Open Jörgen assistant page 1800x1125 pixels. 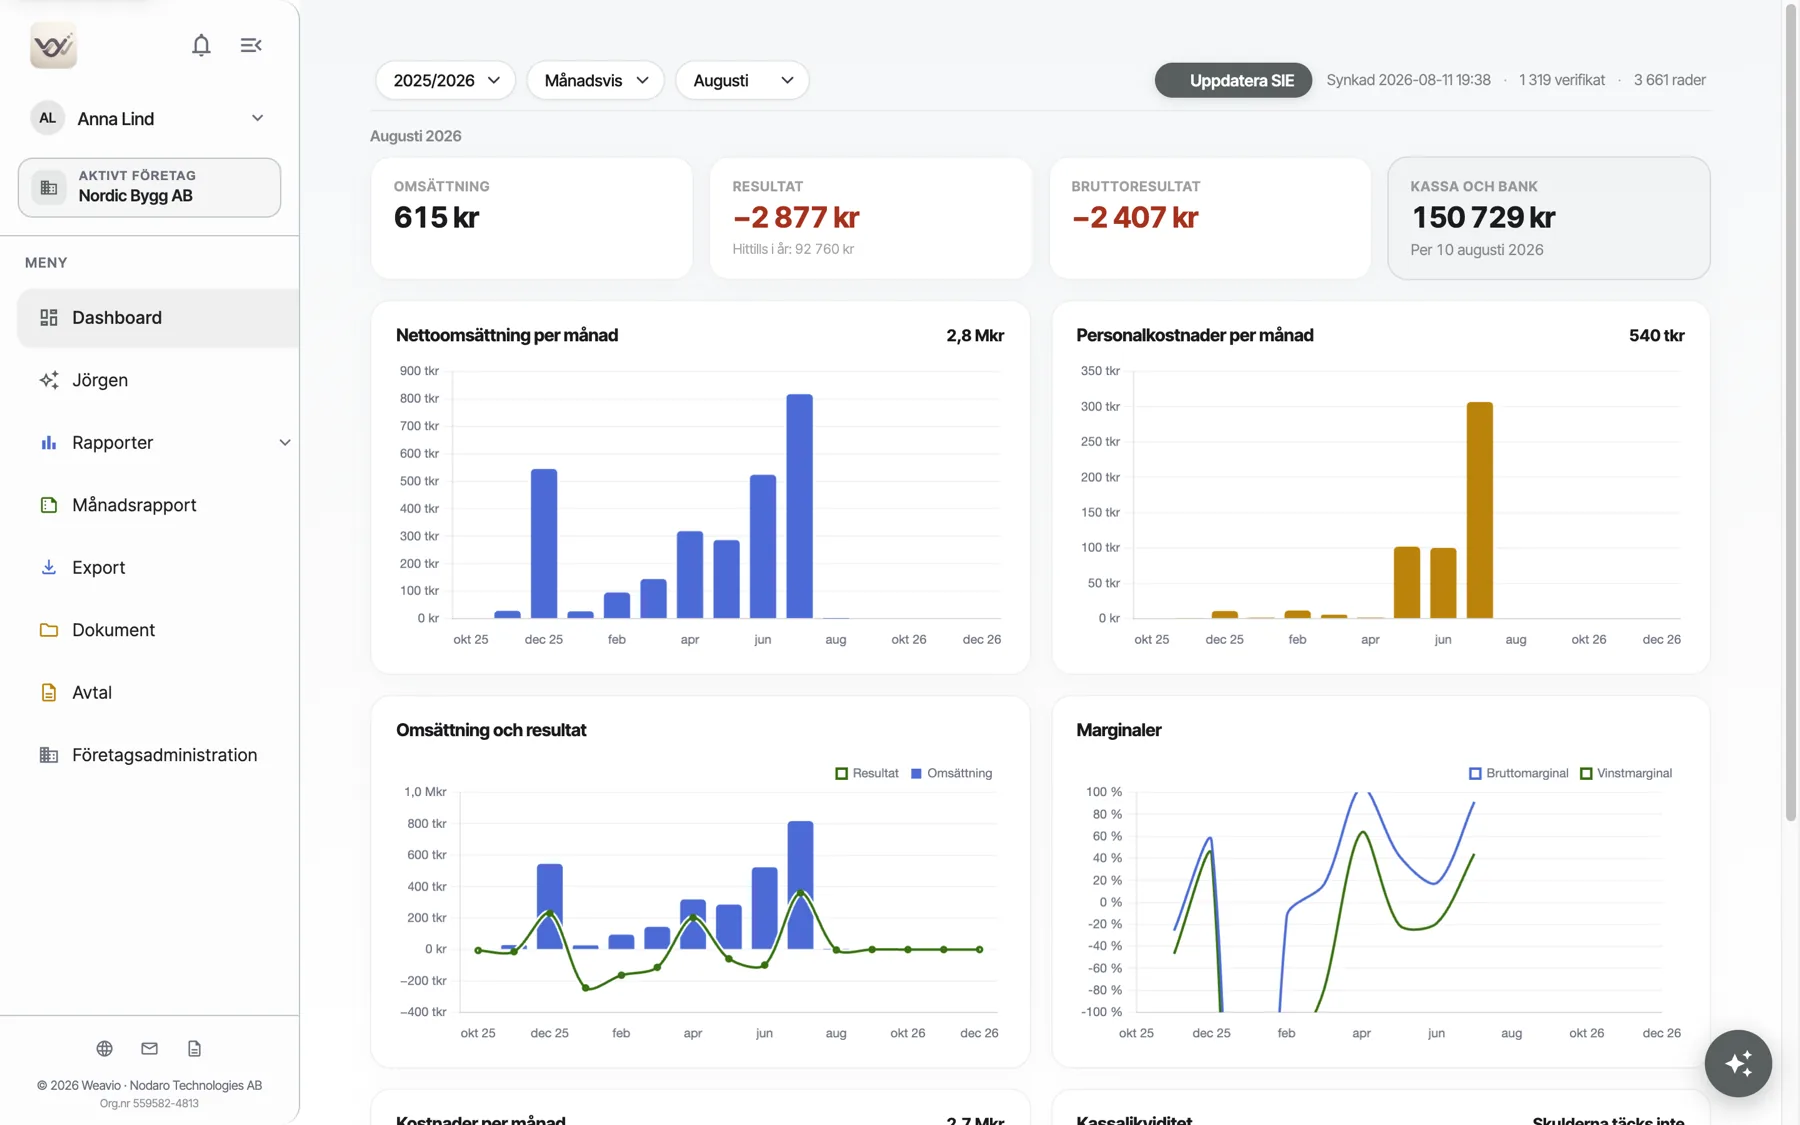coord(158,380)
